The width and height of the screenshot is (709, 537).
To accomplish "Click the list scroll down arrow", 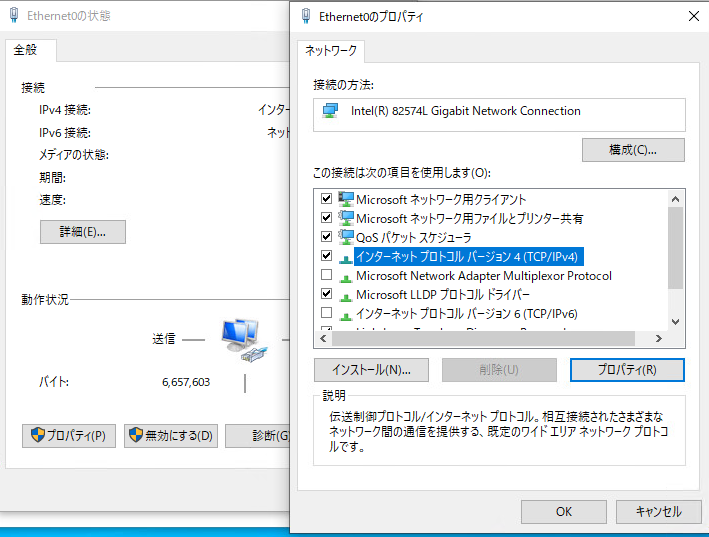I will click(x=676, y=322).
